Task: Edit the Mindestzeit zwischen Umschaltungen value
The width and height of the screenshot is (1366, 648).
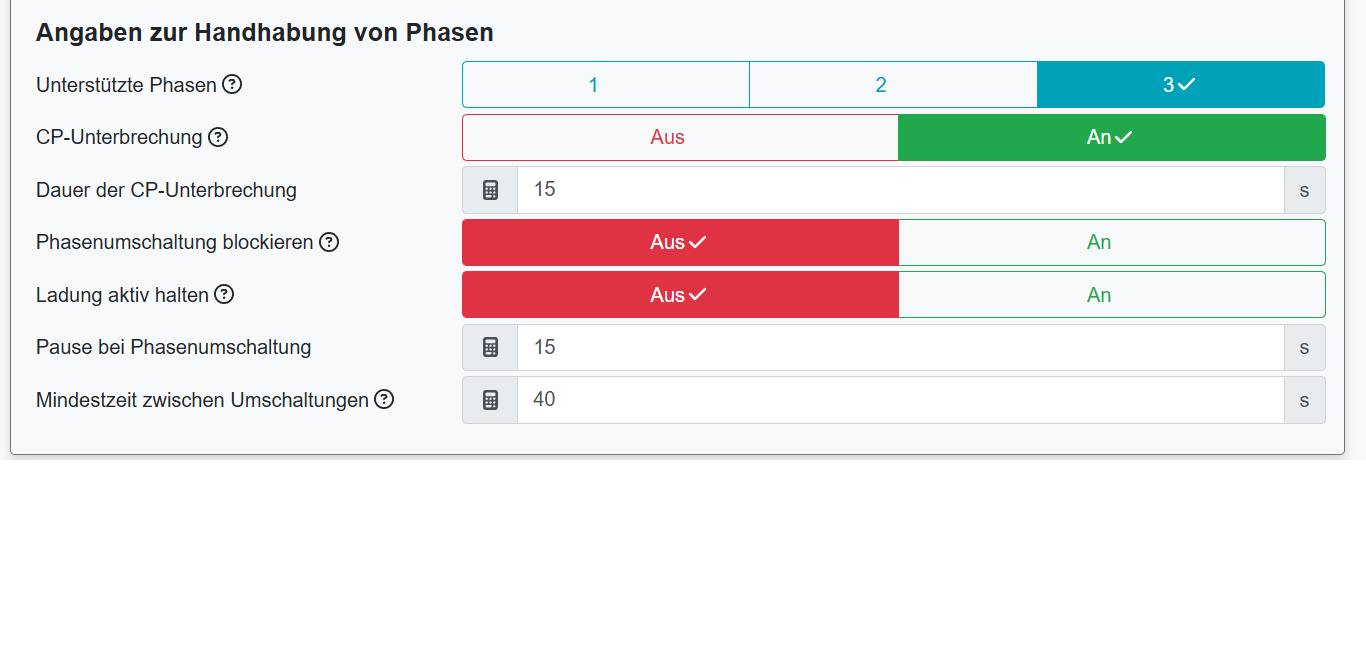Action: (x=900, y=400)
